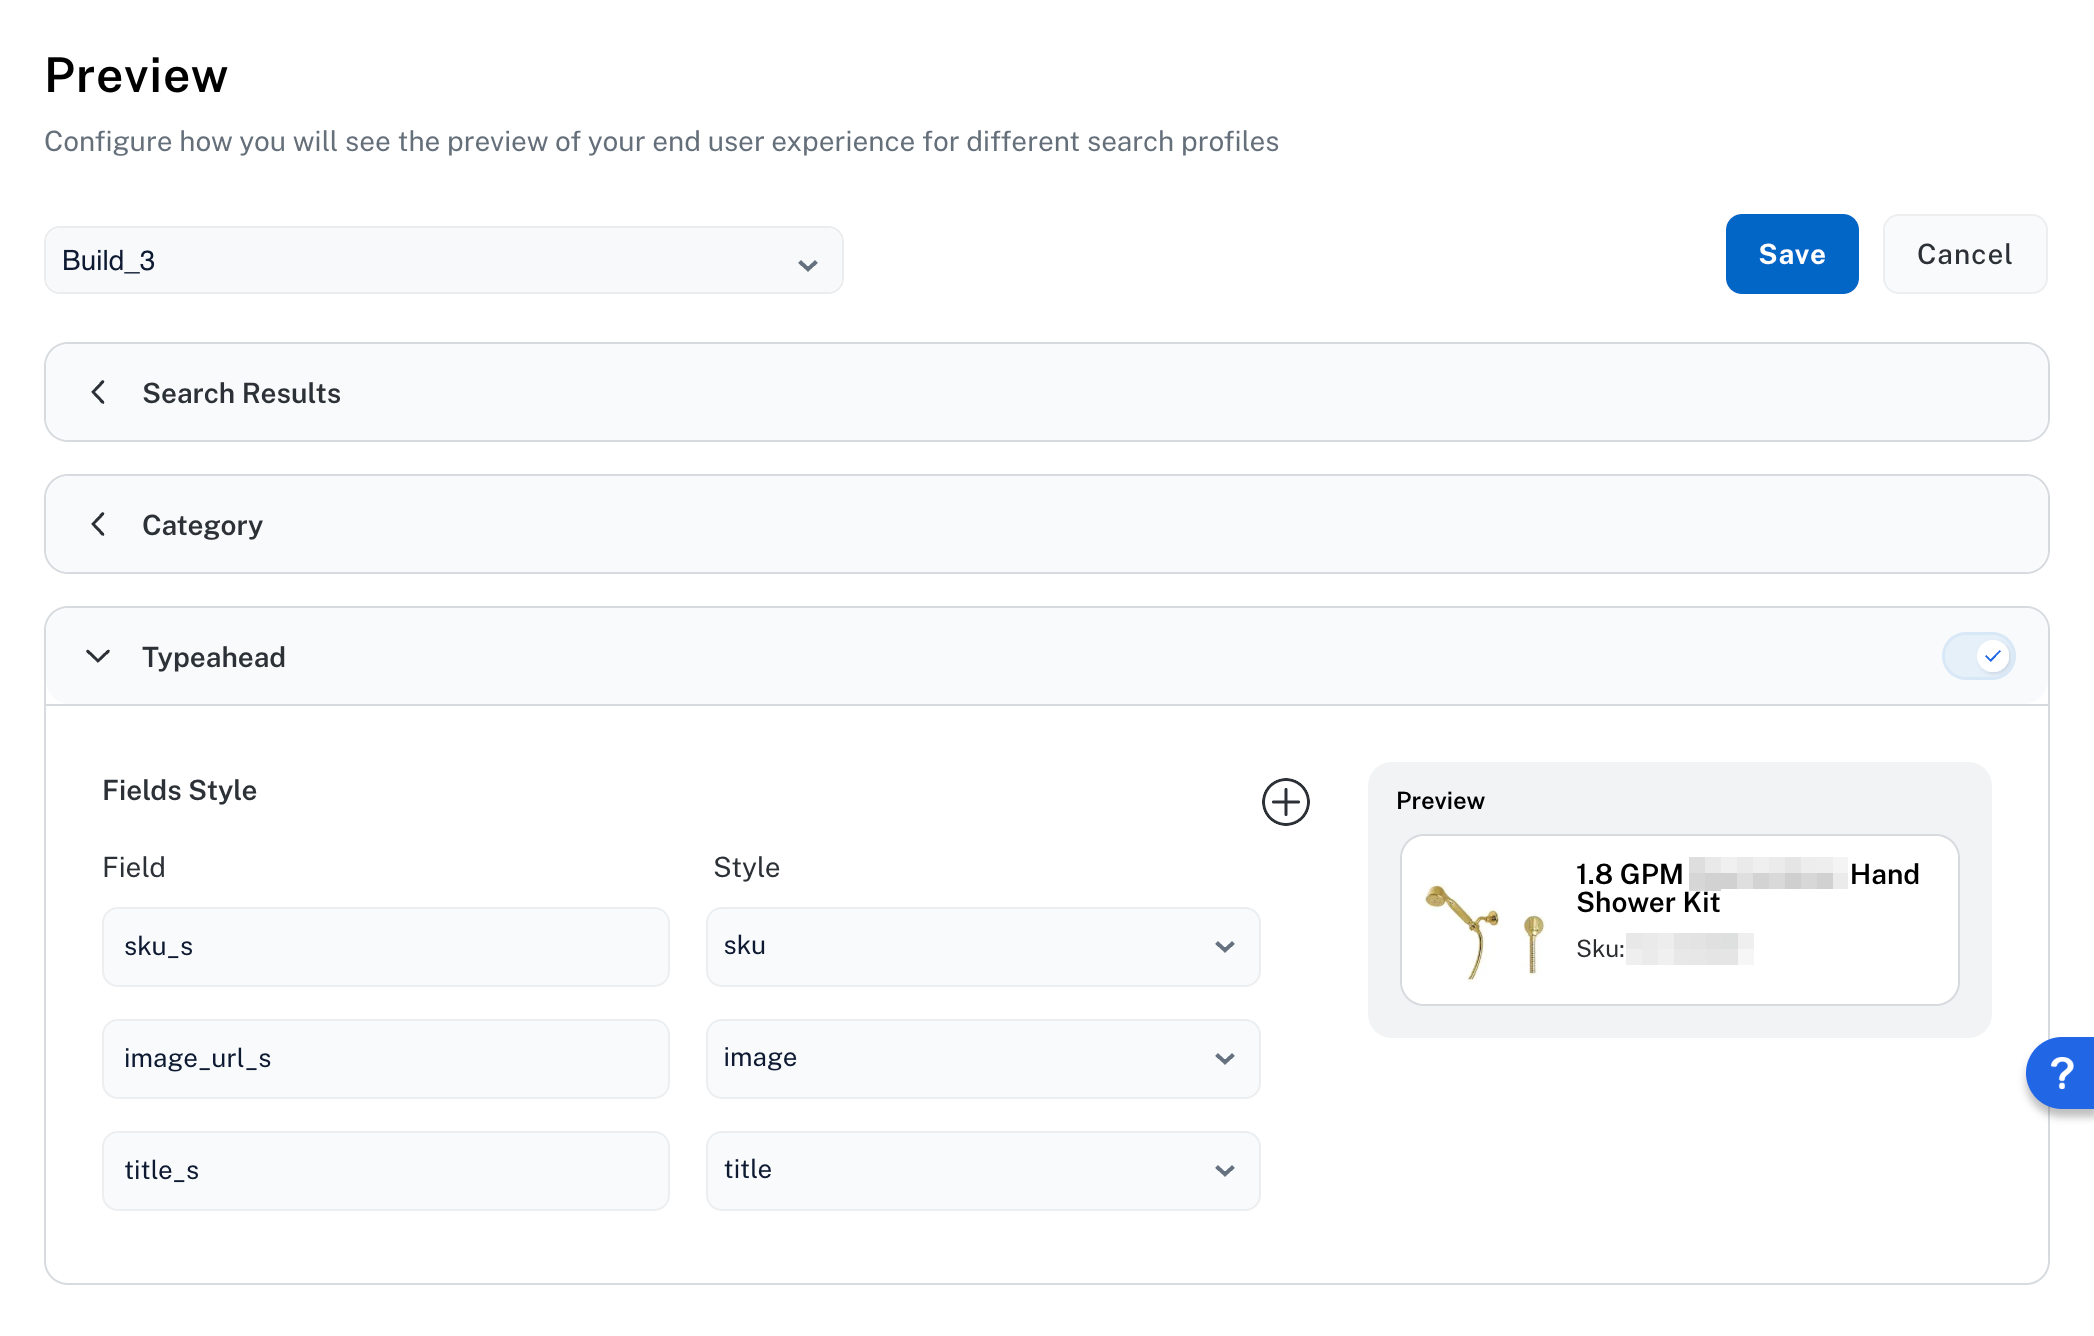Click the collapse chevron next to Typeahead
This screenshot has width=2094, height=1336.
point(99,656)
